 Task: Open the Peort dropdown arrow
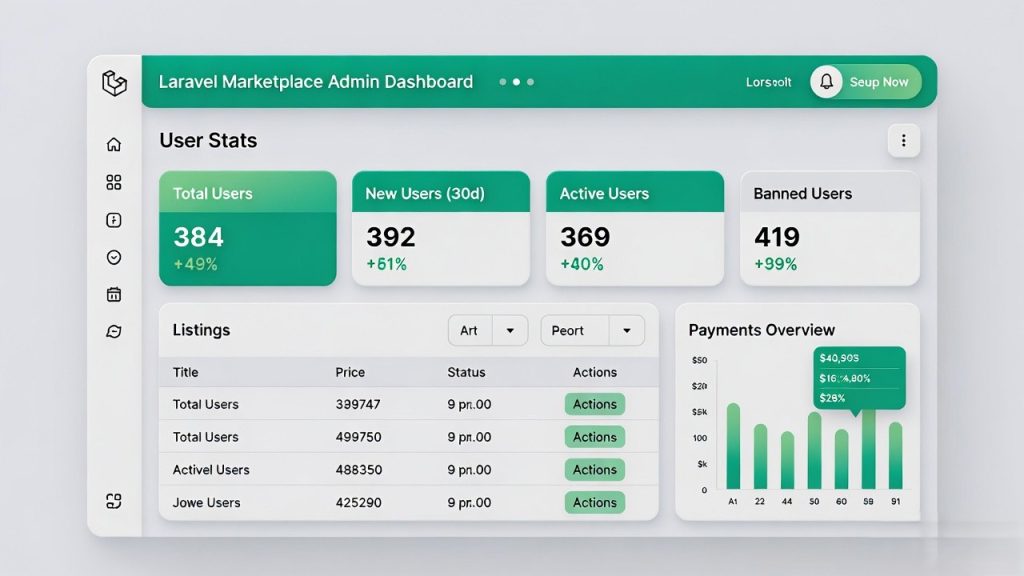click(627, 330)
